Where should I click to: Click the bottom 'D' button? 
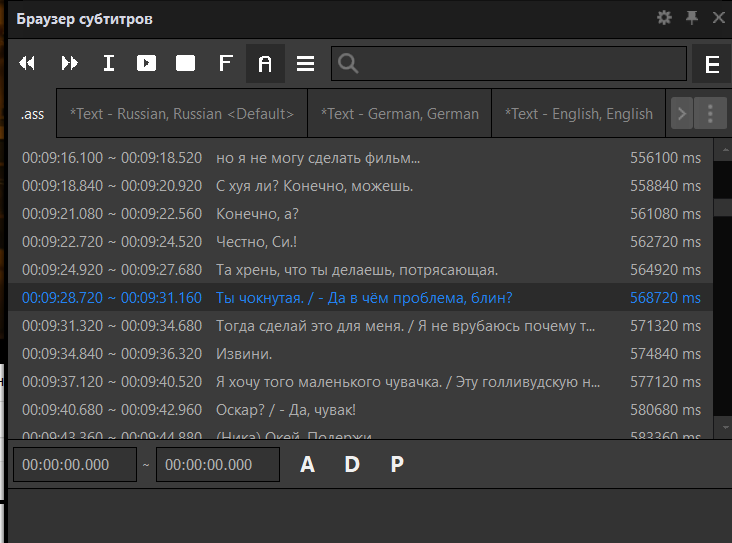click(352, 465)
